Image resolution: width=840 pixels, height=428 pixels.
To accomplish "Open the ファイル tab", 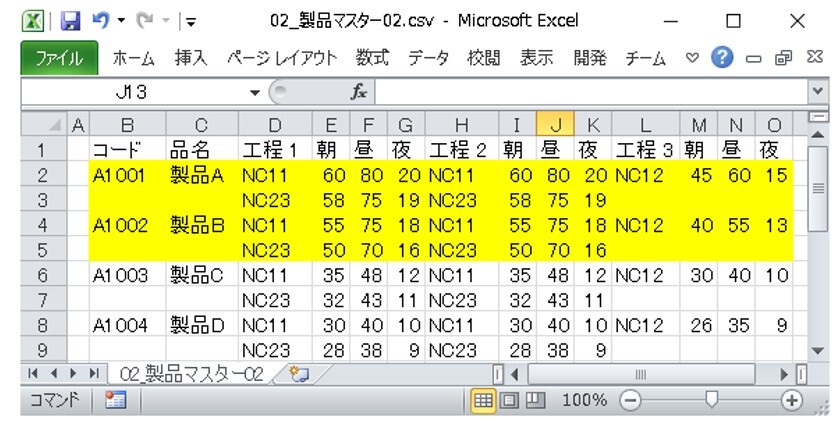I will (59, 59).
